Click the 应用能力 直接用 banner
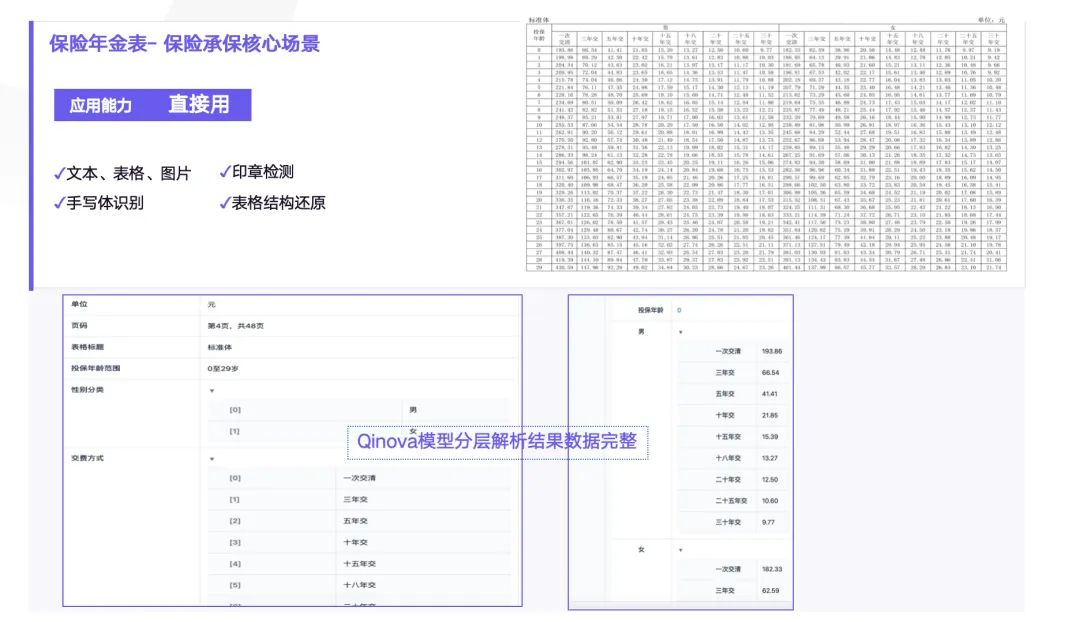Screen dimensions: 1080x622 (x=153, y=105)
